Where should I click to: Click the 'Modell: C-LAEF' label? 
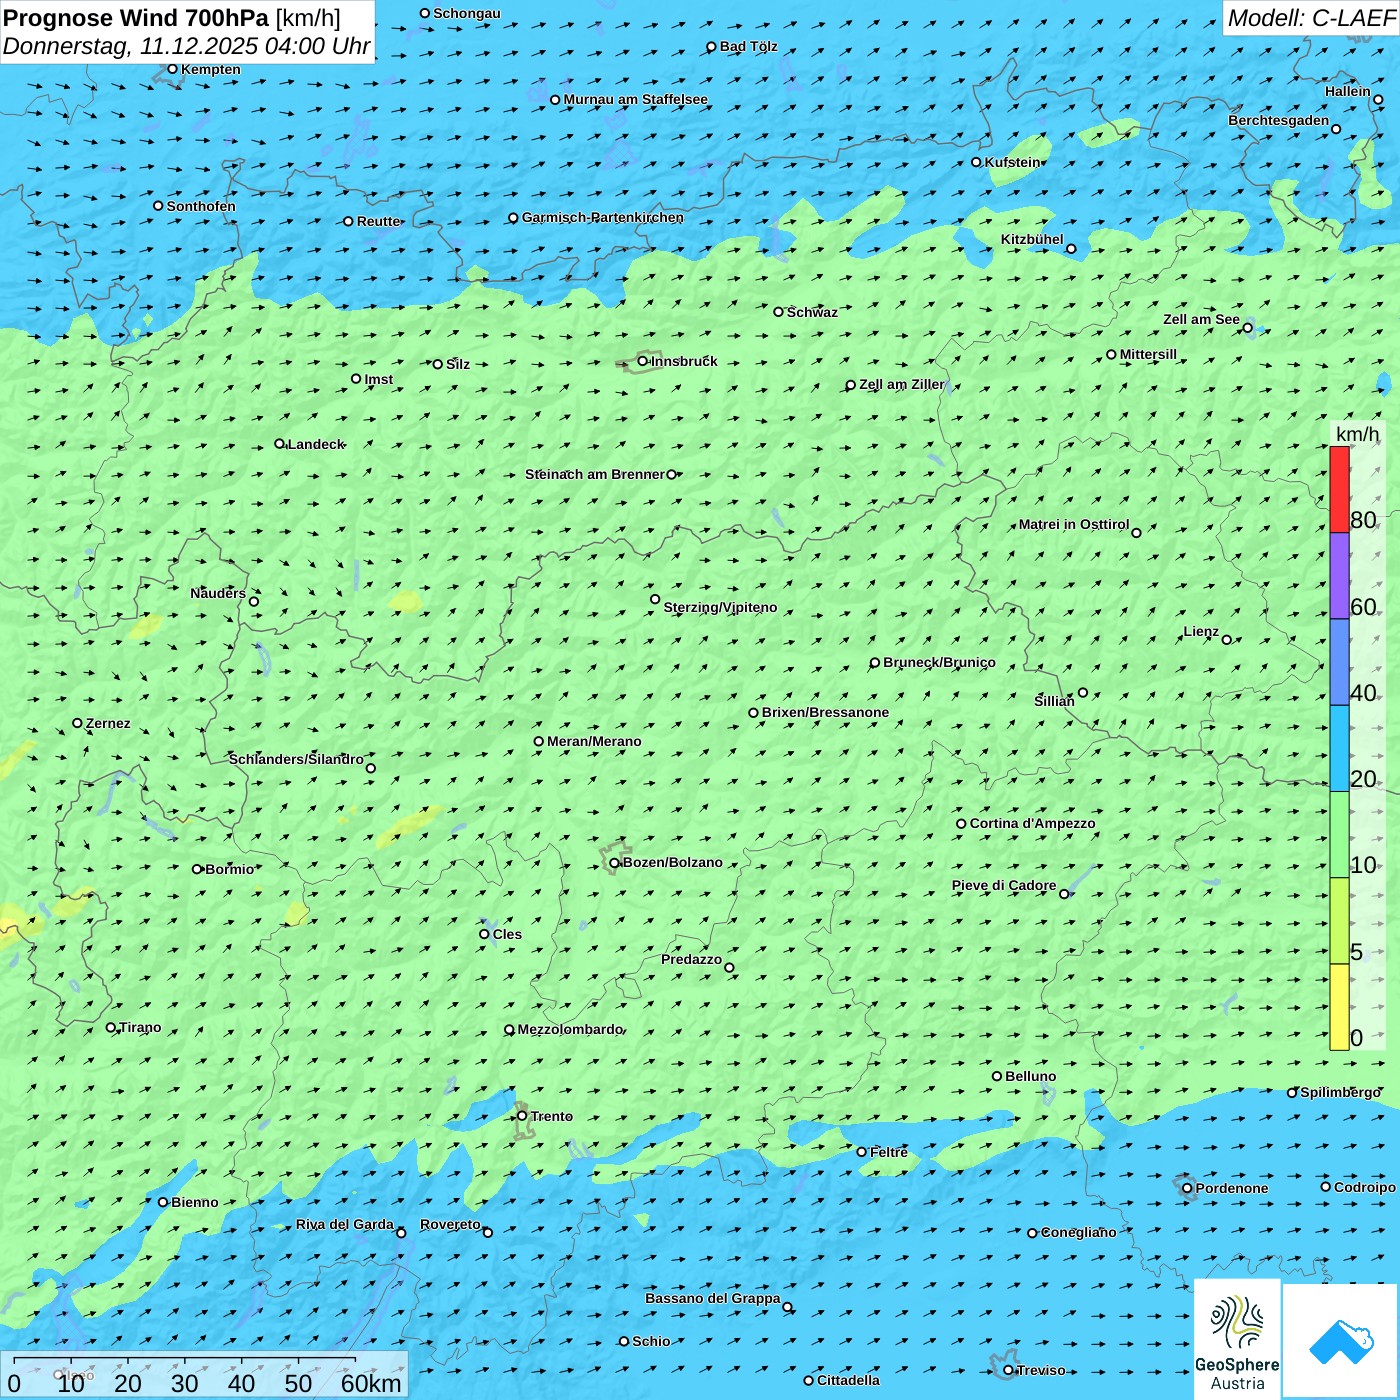coord(1310,18)
